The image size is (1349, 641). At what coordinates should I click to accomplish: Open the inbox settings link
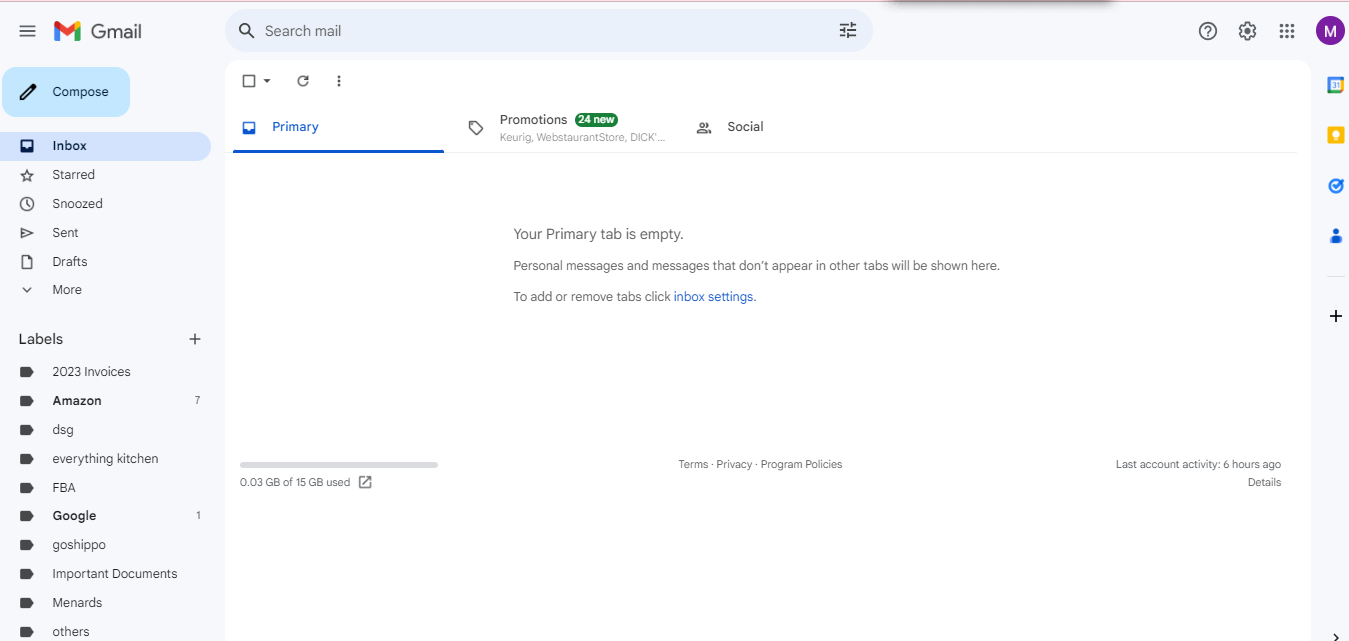pyautogui.click(x=713, y=297)
